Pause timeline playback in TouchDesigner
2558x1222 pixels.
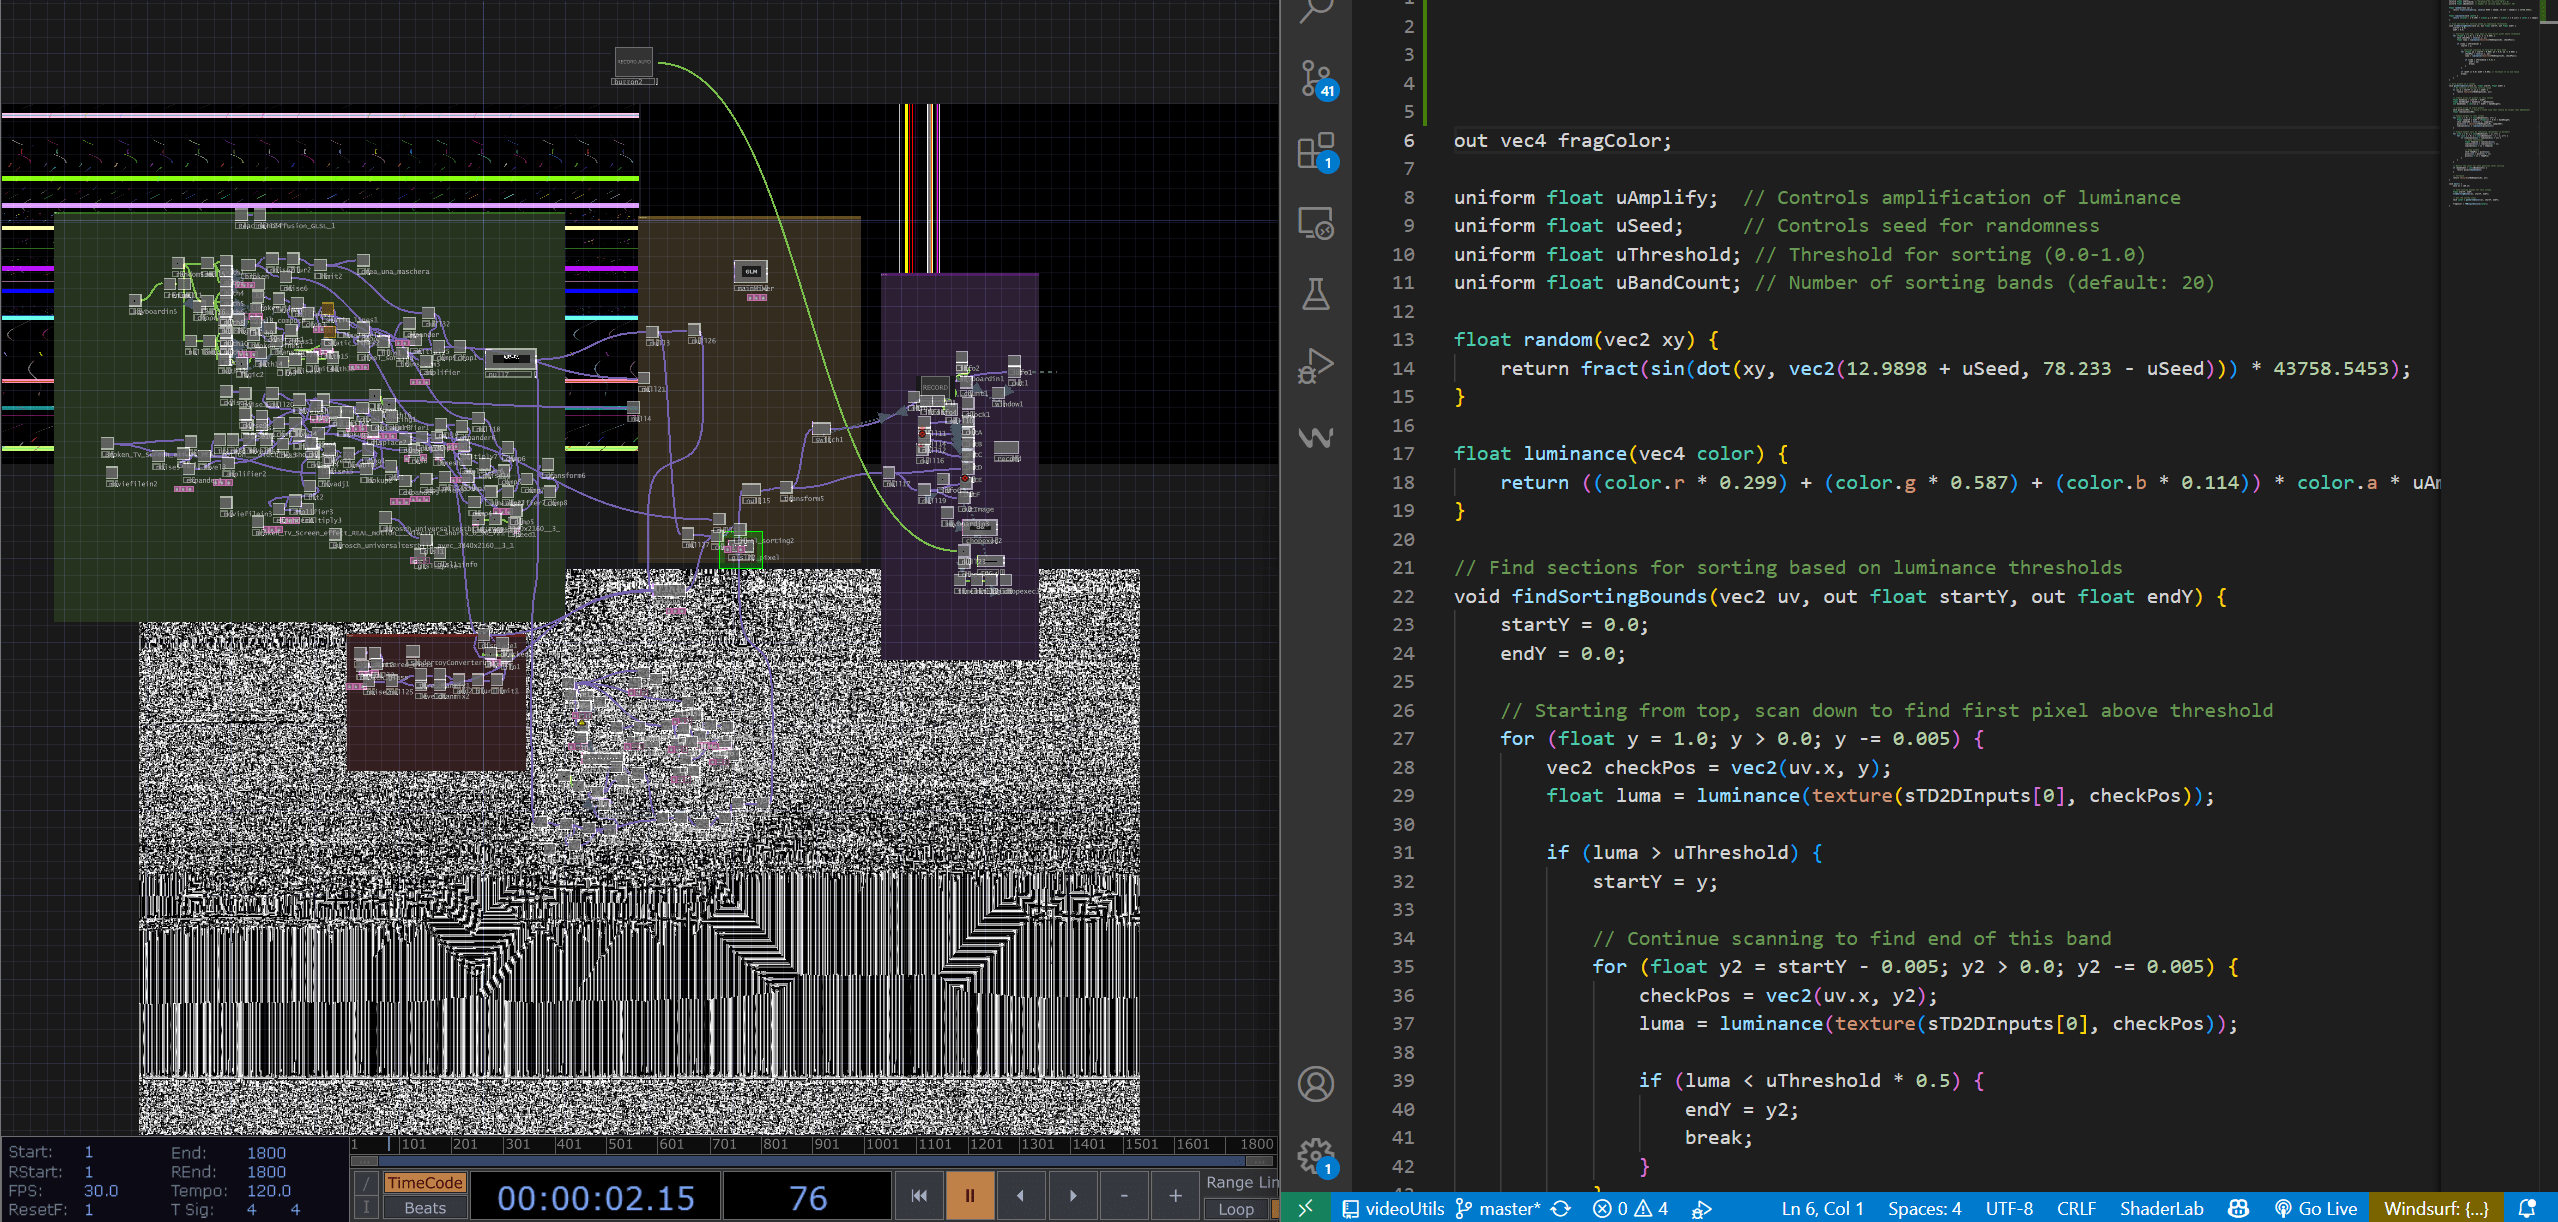click(x=969, y=1195)
